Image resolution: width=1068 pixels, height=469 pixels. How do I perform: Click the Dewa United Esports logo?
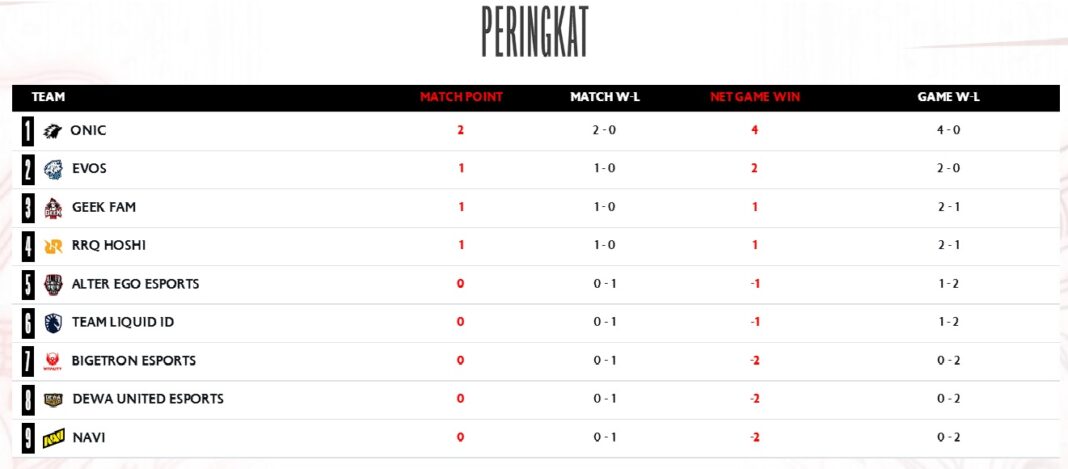pyautogui.click(x=53, y=400)
